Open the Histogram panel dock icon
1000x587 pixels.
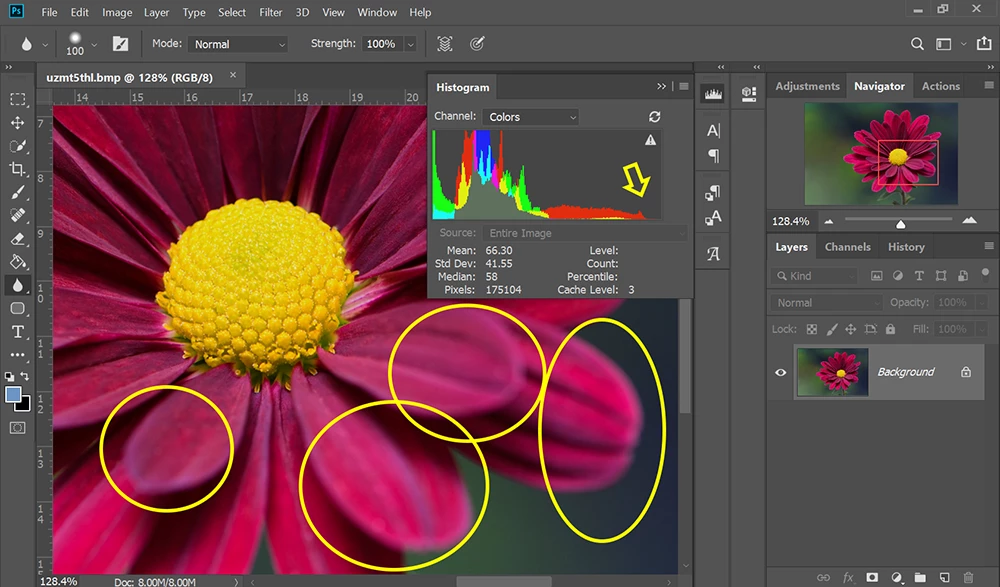[713, 94]
